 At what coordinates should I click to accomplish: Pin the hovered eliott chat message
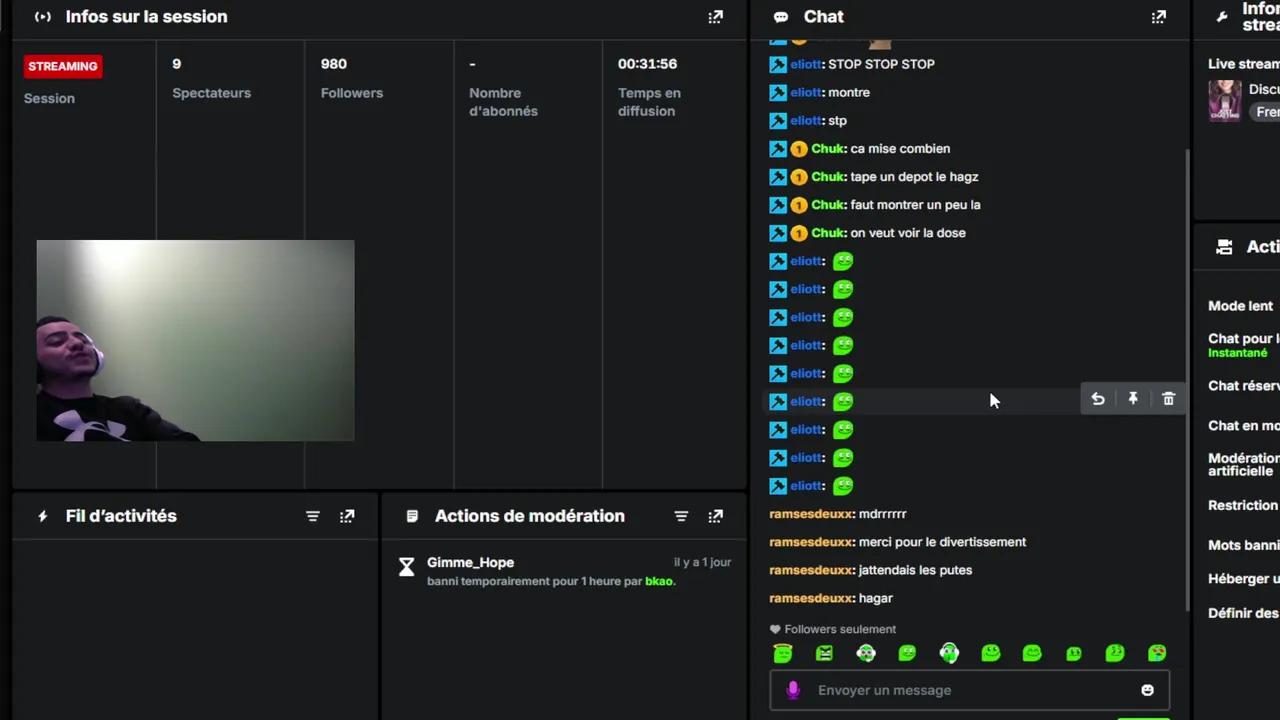tap(1133, 399)
